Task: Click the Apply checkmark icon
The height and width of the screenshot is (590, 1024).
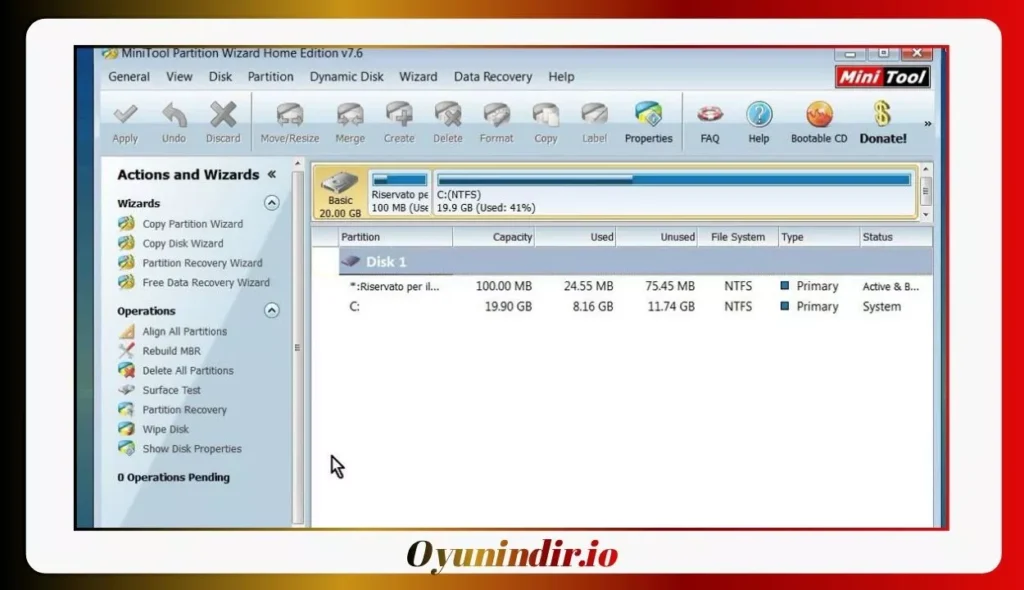Action: point(125,116)
